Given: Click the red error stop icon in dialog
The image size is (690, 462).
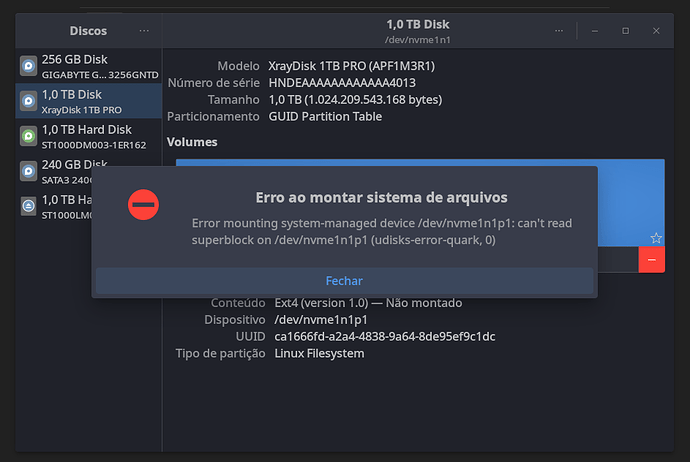Looking at the screenshot, I should 143,205.
